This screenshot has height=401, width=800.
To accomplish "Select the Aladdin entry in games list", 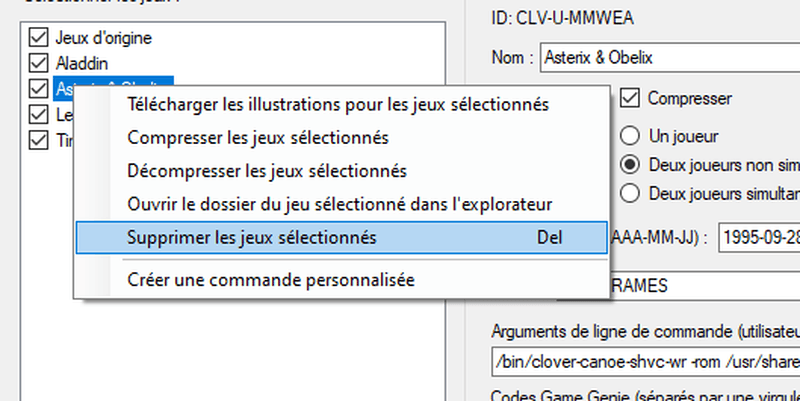I will point(82,63).
